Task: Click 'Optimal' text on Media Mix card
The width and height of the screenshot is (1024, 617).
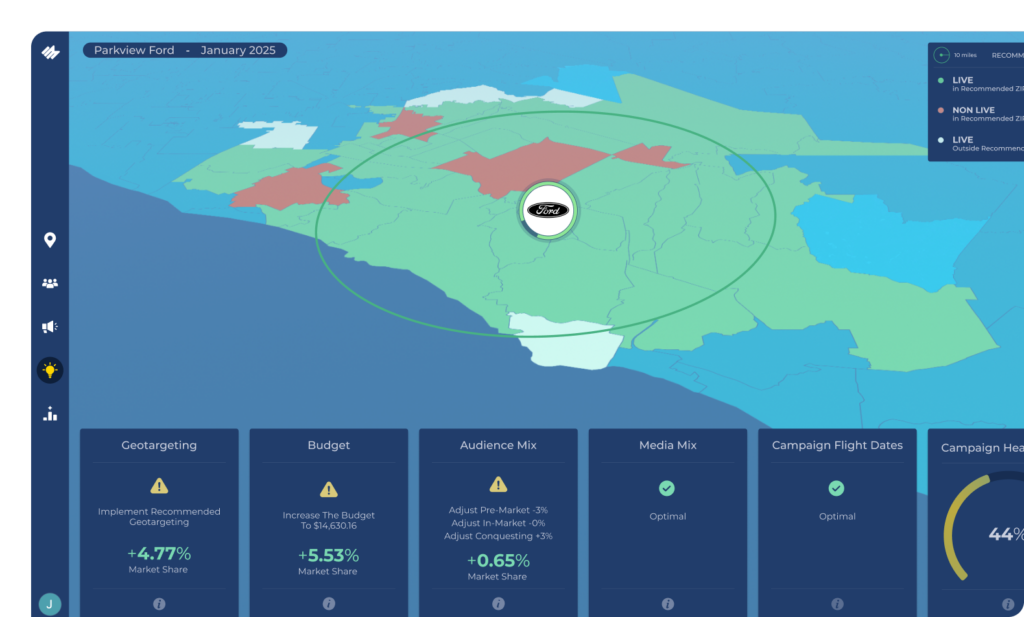Action: 667,516
